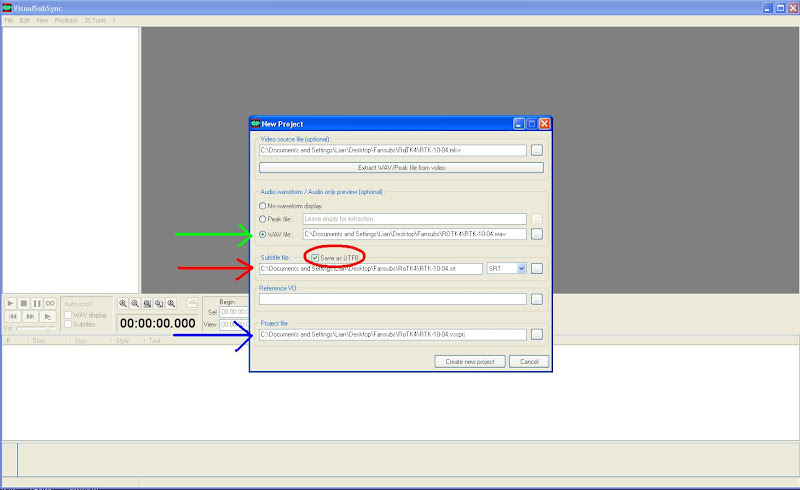Screen dimensions: 800x490
Task: Select the WAV file radio button
Action: [x=263, y=234]
